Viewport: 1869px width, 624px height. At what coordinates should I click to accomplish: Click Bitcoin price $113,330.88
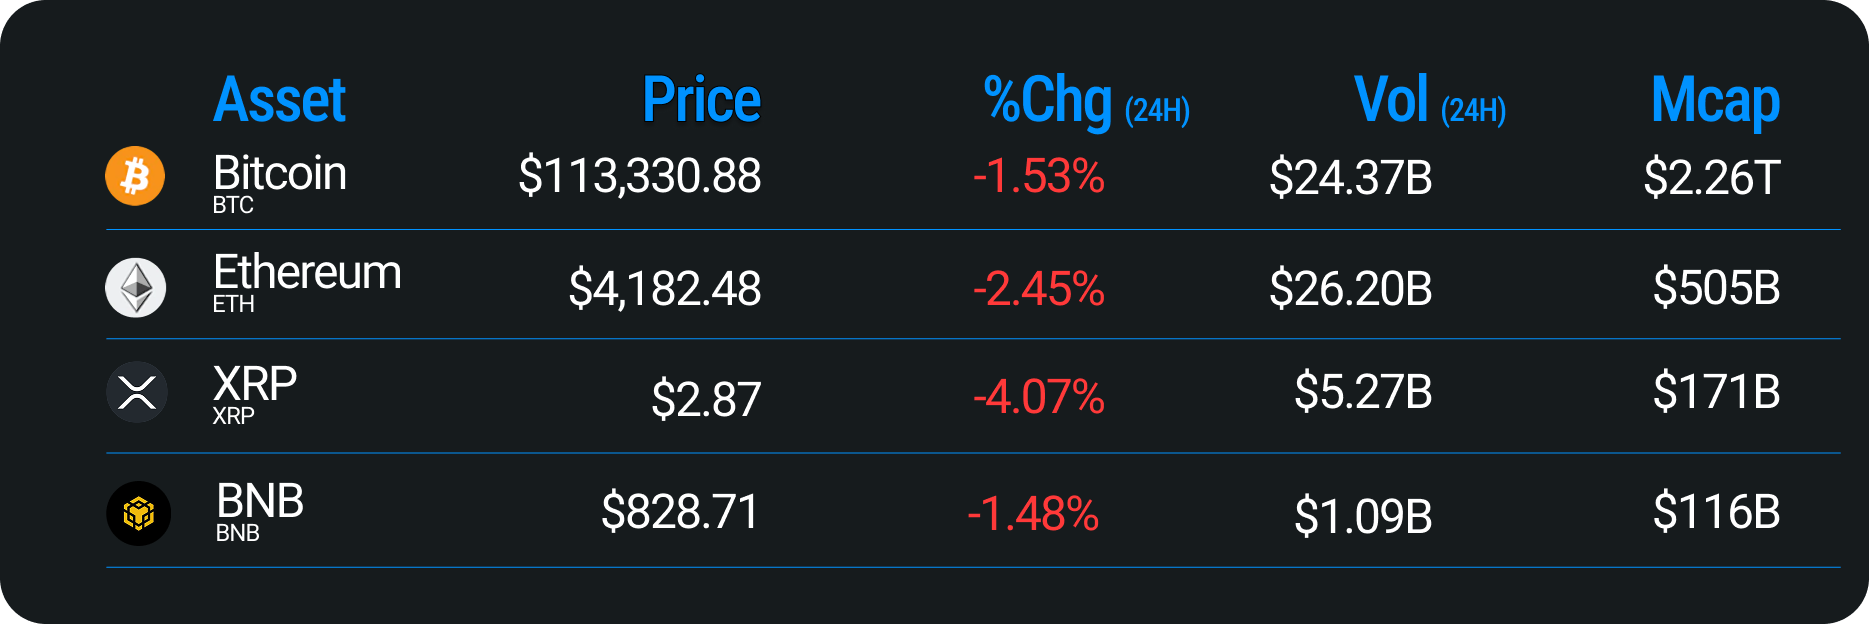pos(639,177)
